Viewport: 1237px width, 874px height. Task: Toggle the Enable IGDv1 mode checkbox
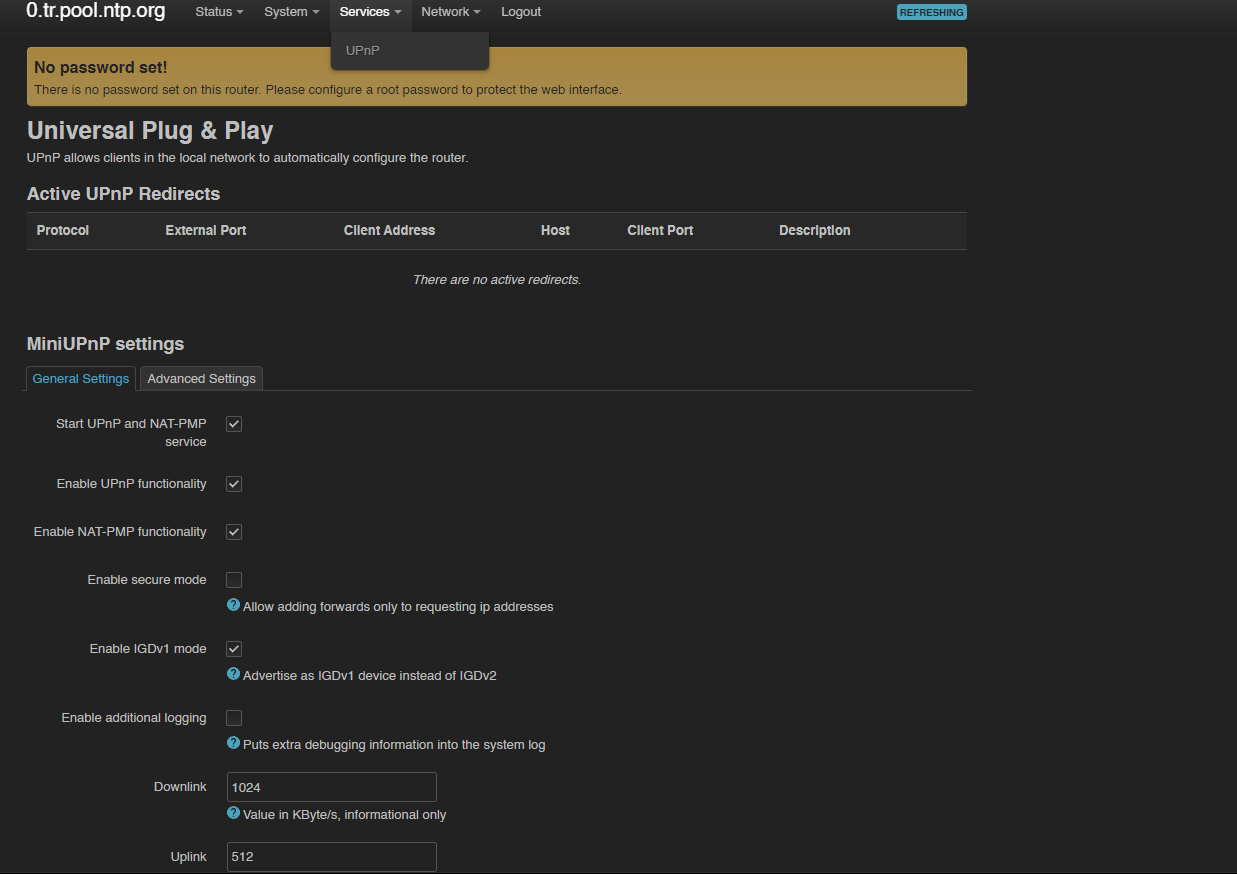234,649
